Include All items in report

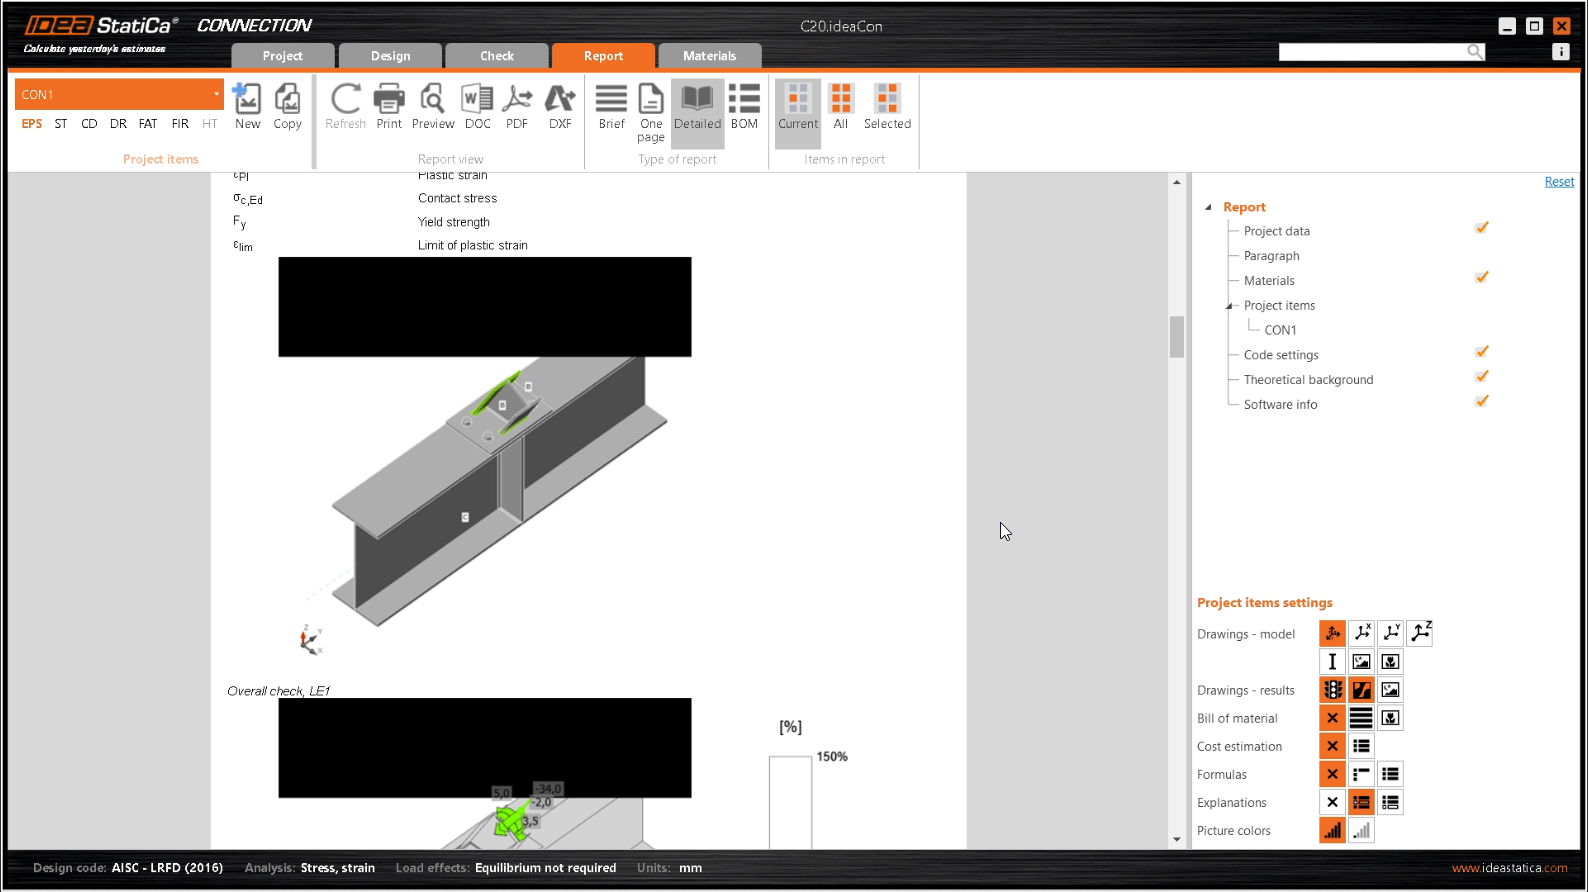[x=841, y=107]
